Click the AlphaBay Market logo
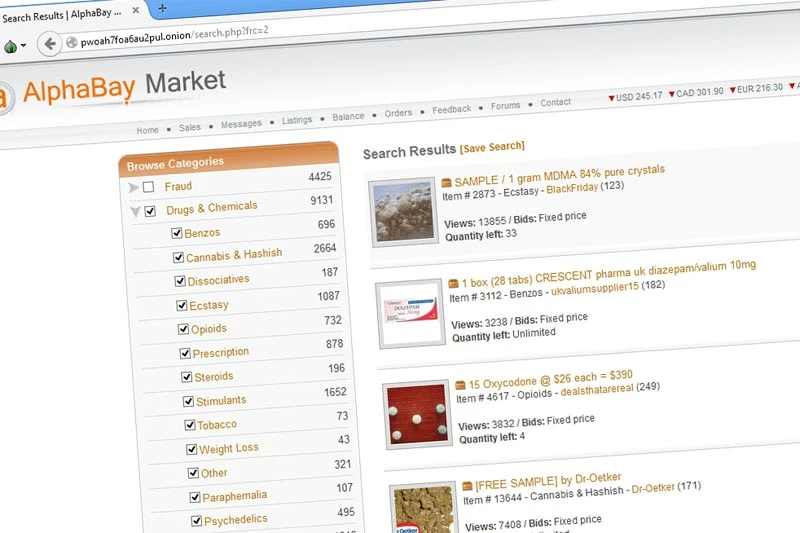This screenshot has height=533, width=800. coord(113,88)
